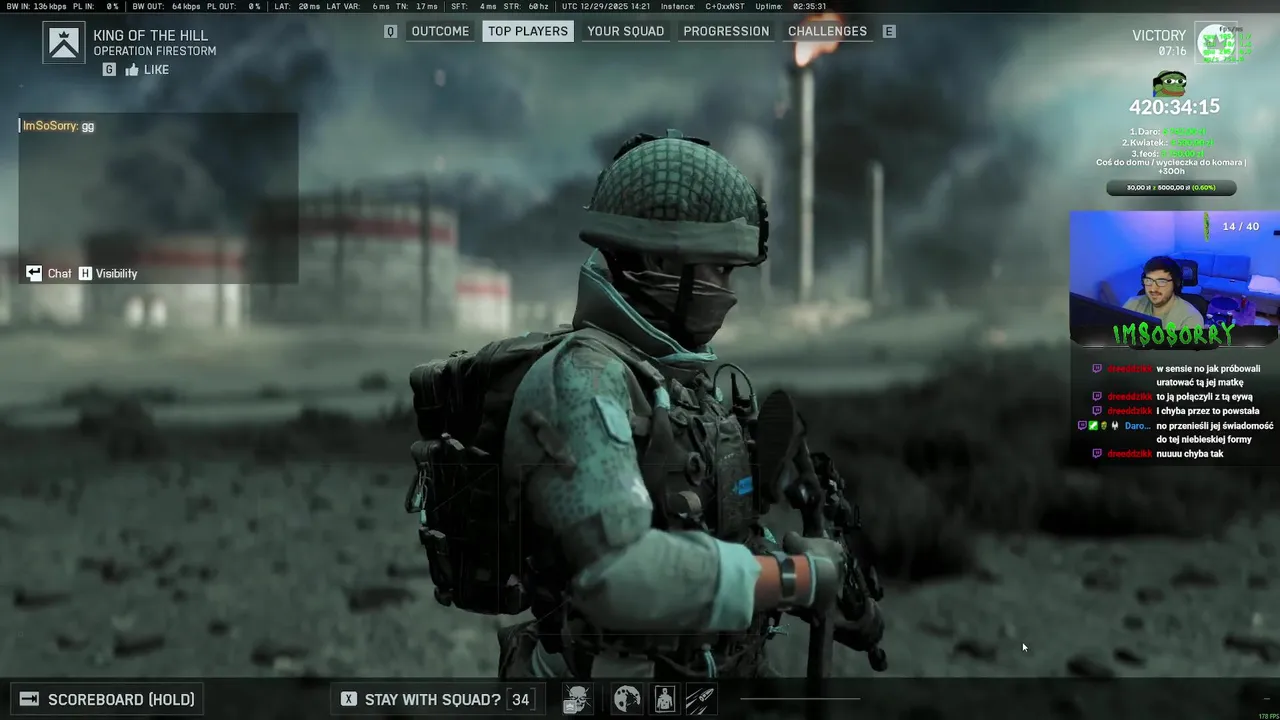The image size is (1280, 720).
Task: Like the match with the thumbs-up icon
Action: (132, 70)
